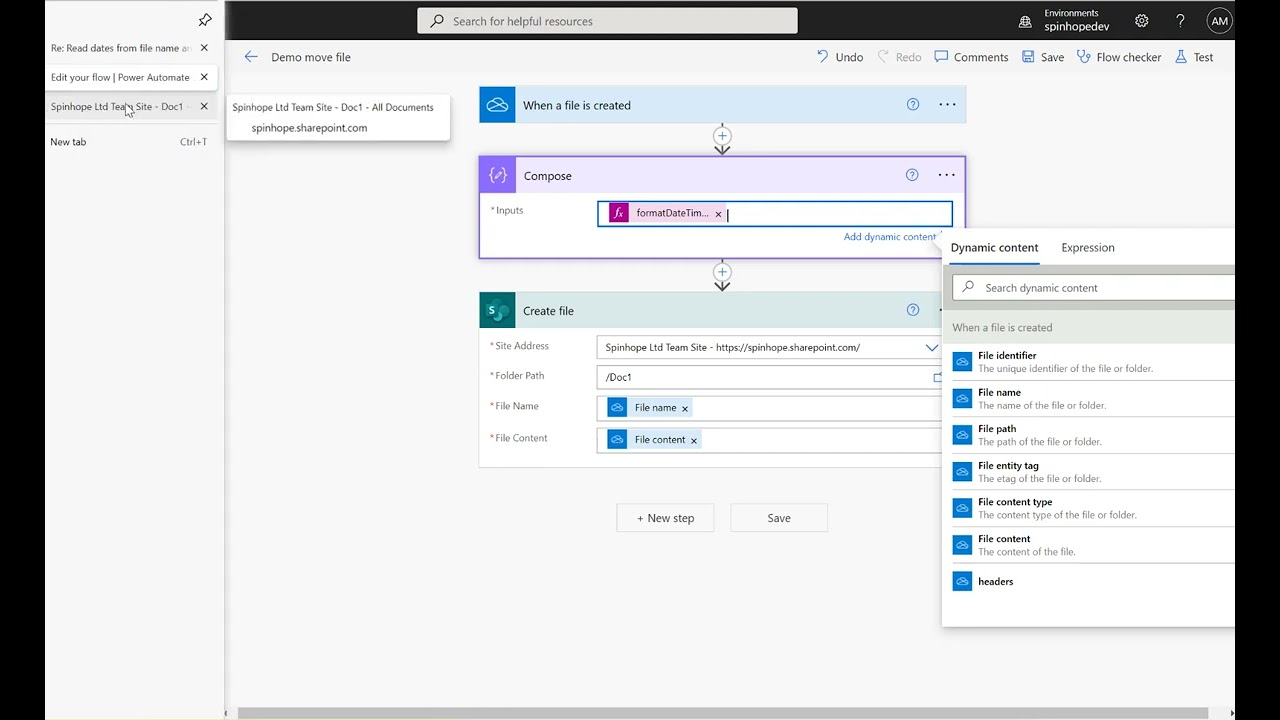Open the Site Address dropdown
The height and width of the screenshot is (720, 1280).
[x=931, y=348]
